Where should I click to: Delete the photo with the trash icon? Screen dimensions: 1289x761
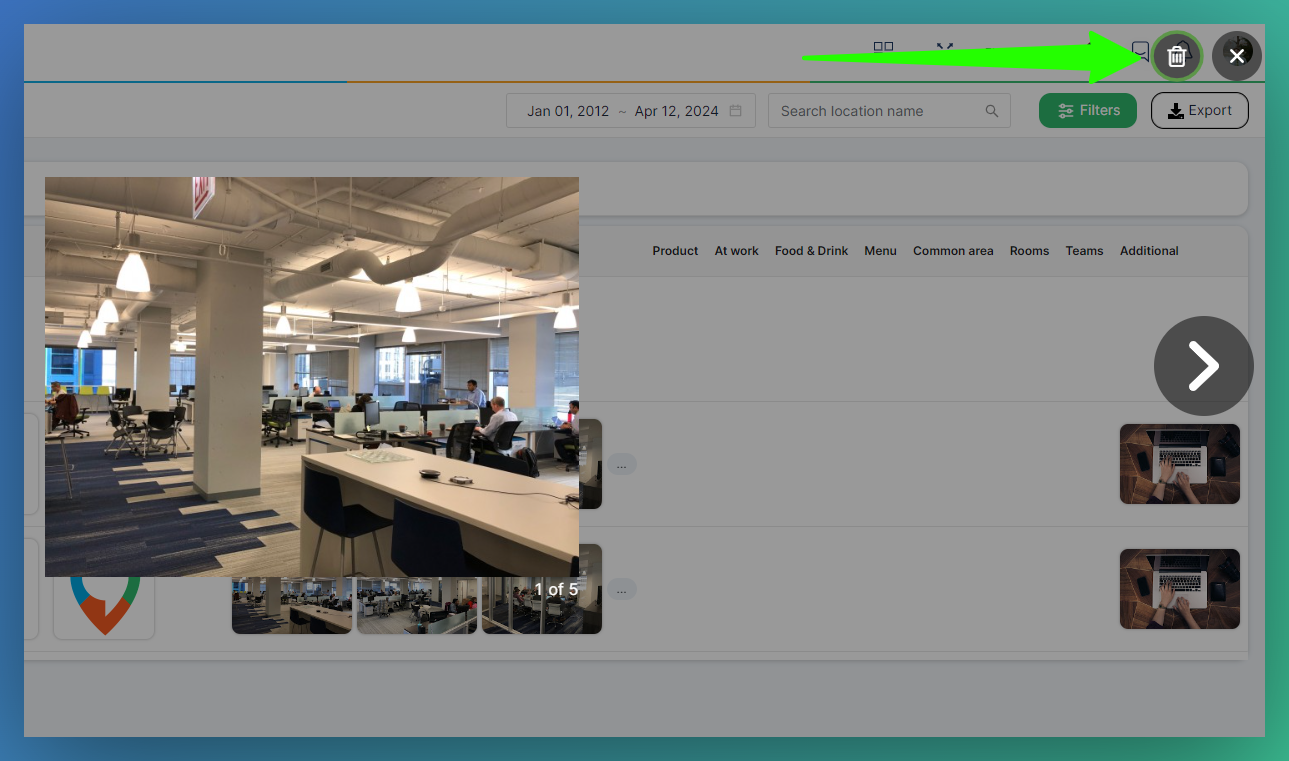(1177, 56)
